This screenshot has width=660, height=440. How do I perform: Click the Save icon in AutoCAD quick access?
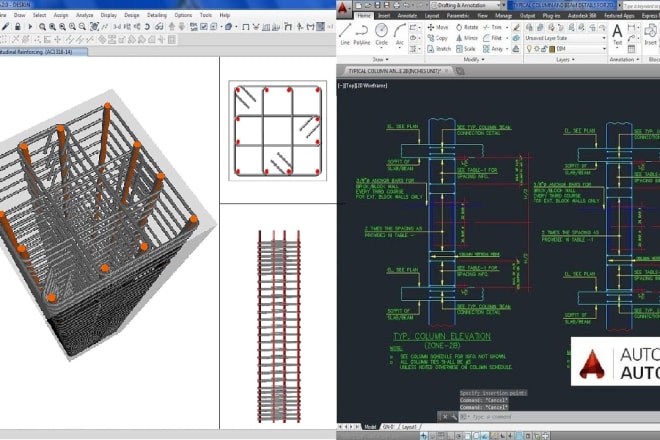[378, 5]
